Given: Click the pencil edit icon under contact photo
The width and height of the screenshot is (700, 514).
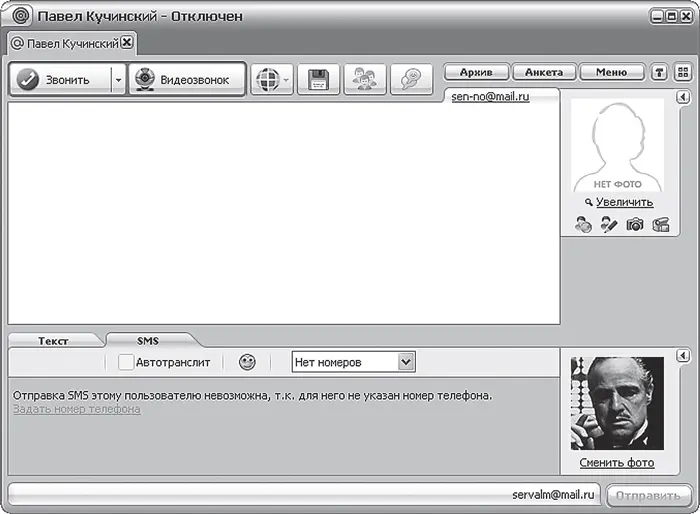Looking at the screenshot, I should pyautogui.click(x=609, y=225).
